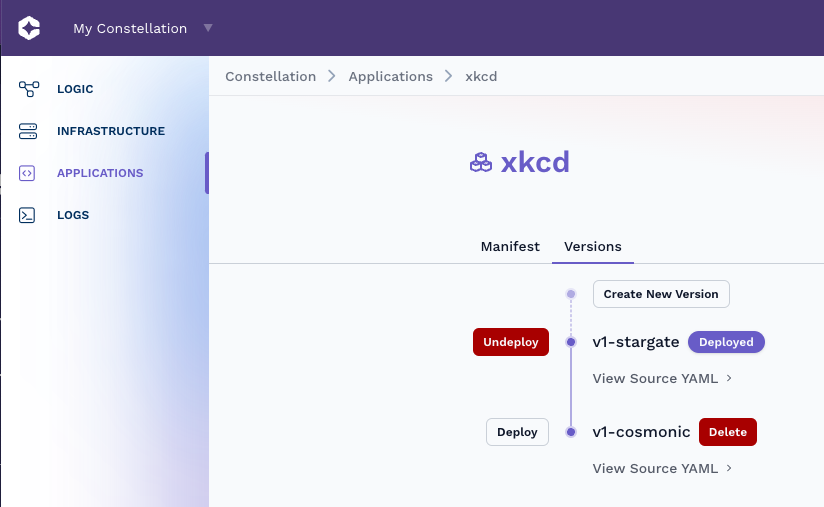
Task: Switch to the Manifest tab
Action: (x=510, y=246)
